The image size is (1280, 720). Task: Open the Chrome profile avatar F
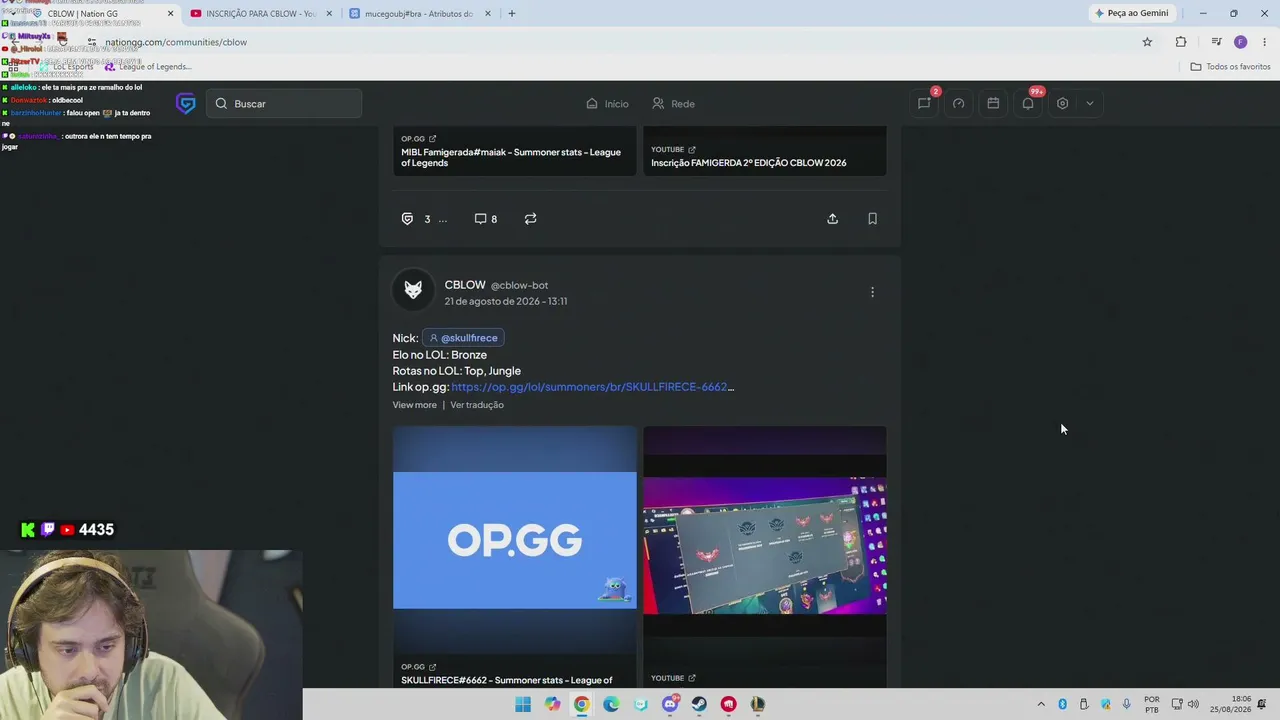pyautogui.click(x=1240, y=42)
